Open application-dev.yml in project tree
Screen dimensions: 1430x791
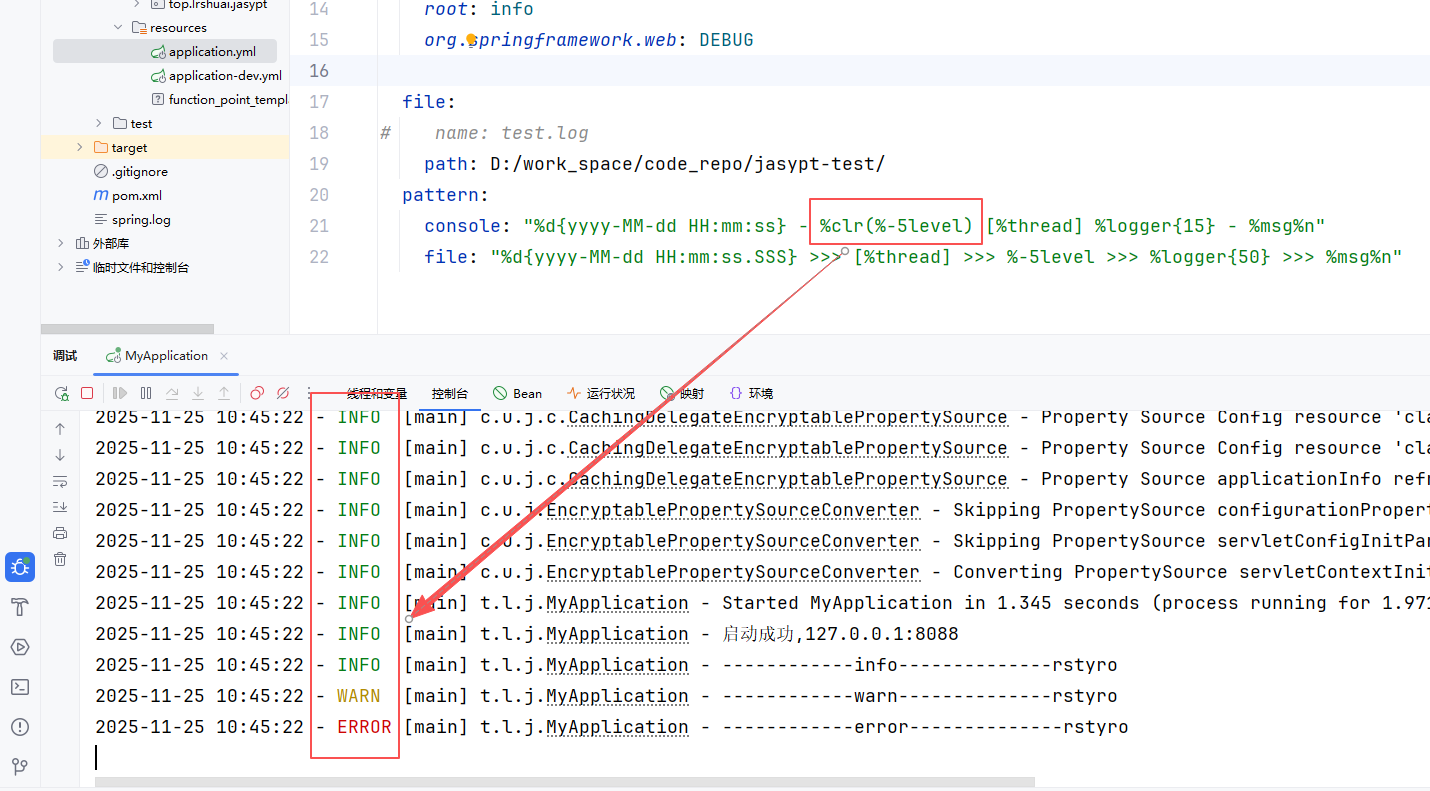pos(224,76)
